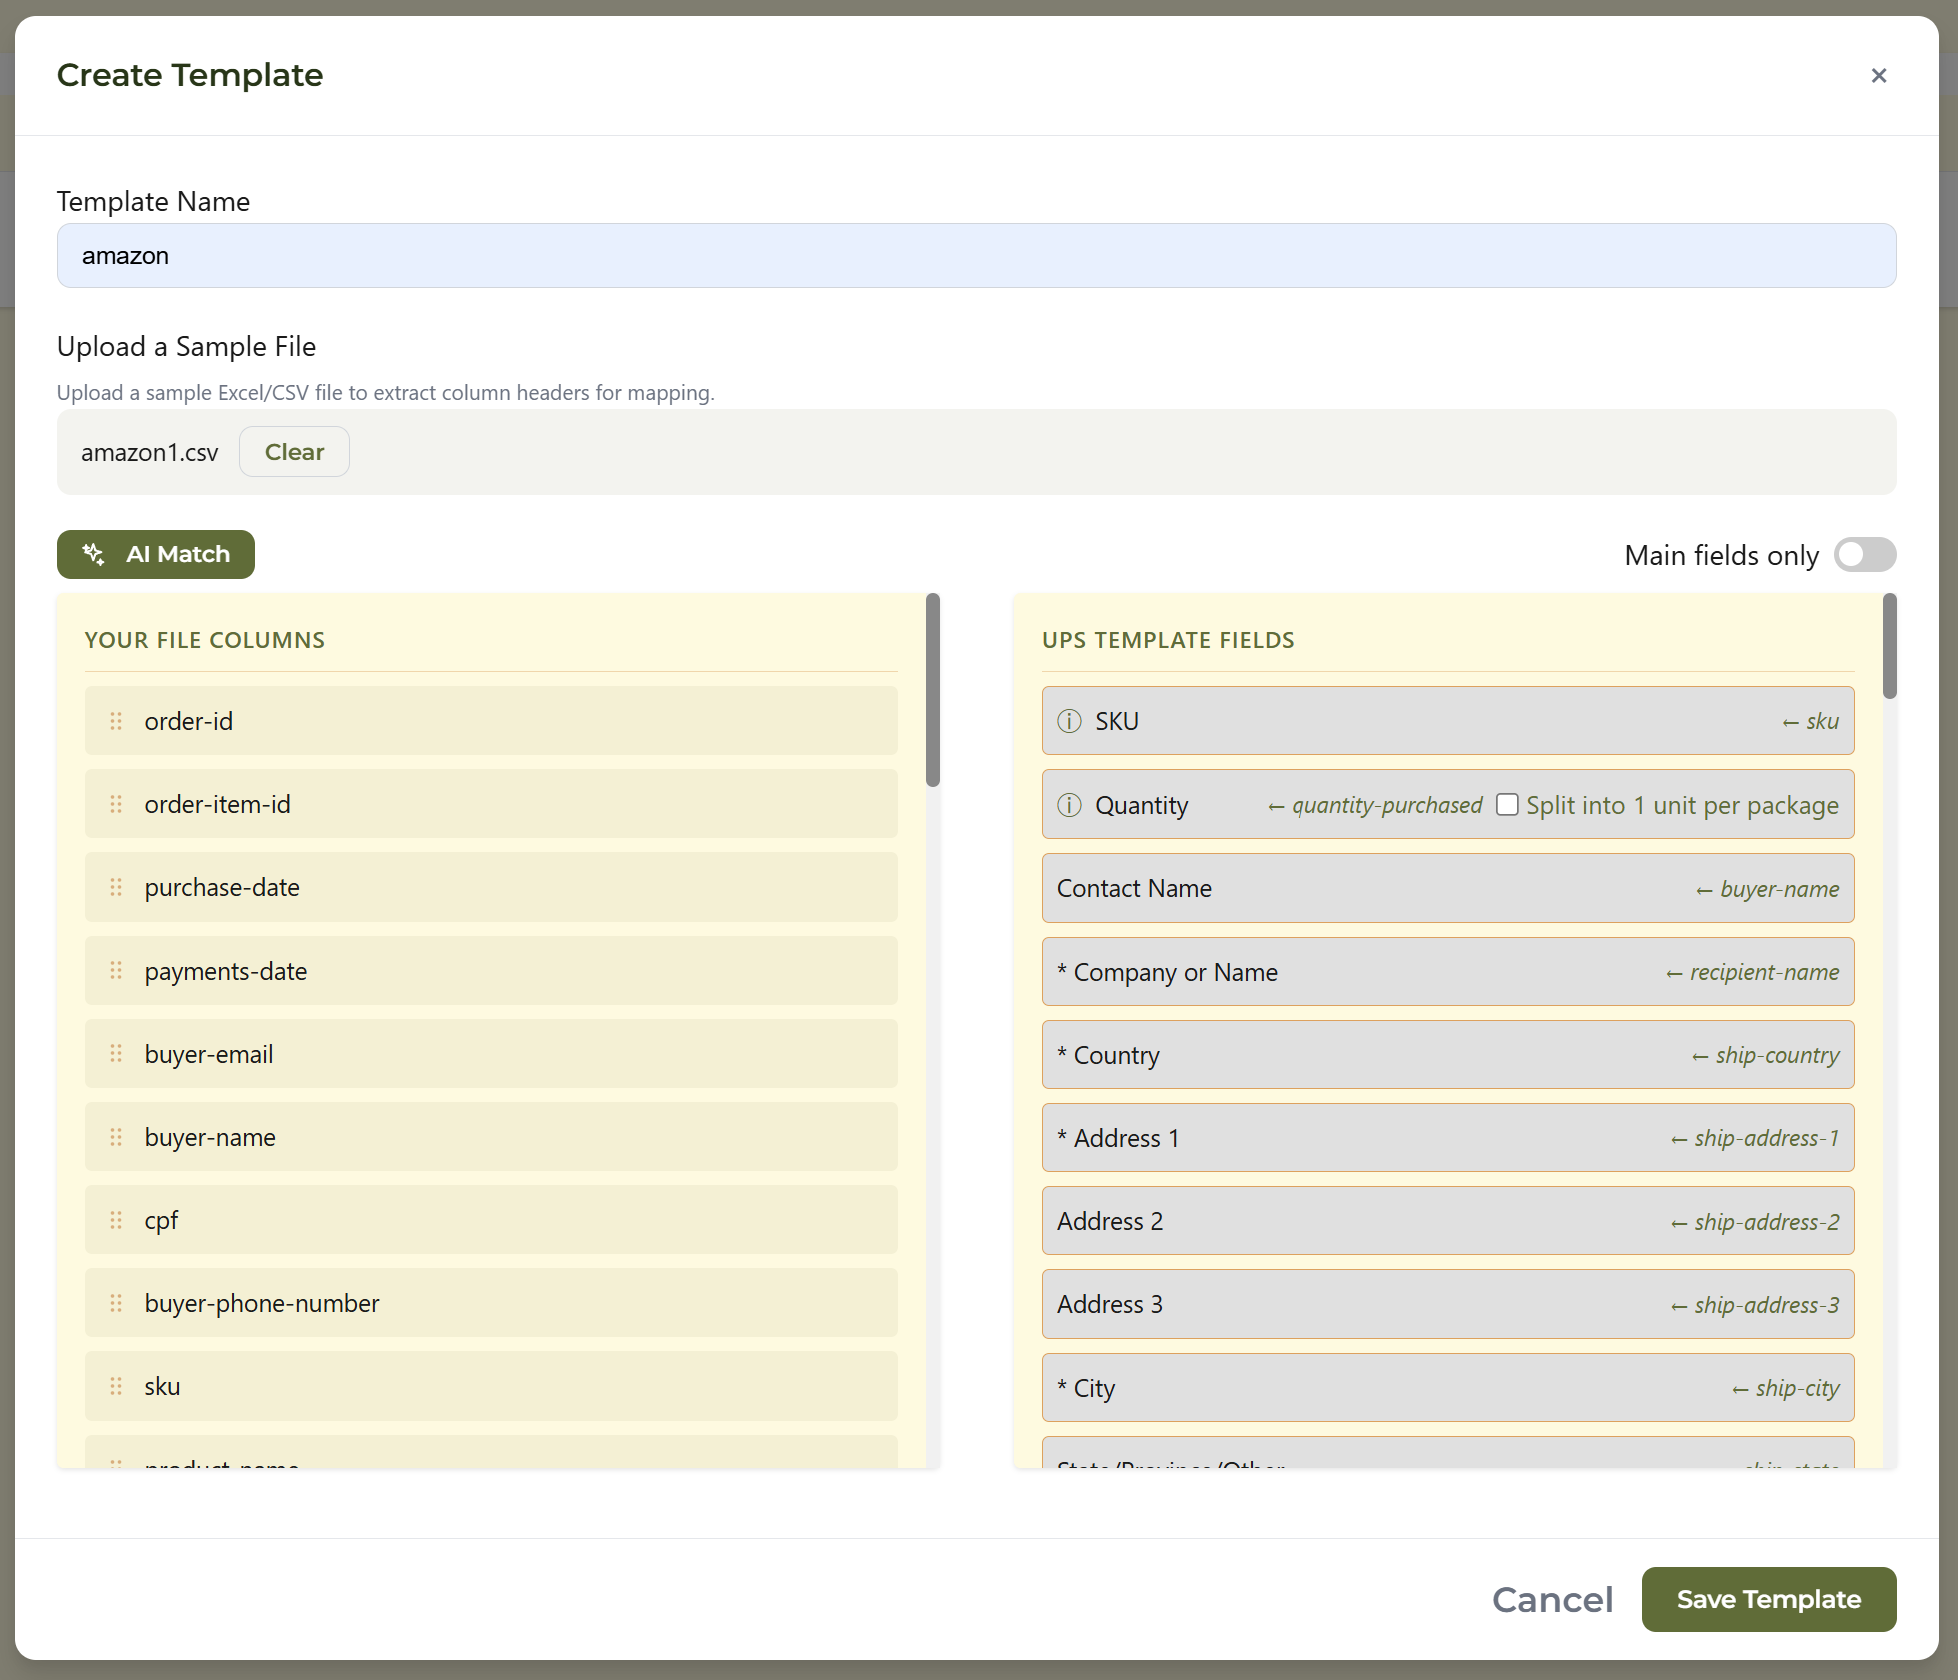
Task: Click the drag handle beside order-item-id
Action: [x=115, y=804]
